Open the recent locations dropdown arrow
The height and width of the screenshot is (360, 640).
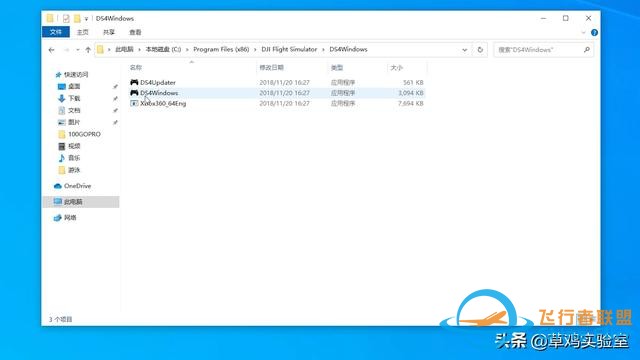(x=78, y=50)
